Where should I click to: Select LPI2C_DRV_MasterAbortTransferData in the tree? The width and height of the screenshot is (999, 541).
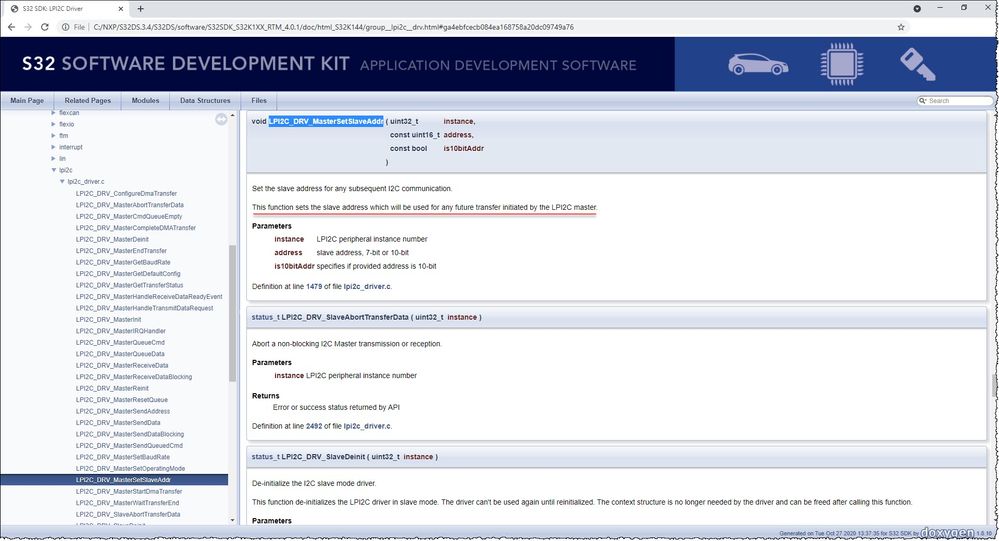pos(129,205)
